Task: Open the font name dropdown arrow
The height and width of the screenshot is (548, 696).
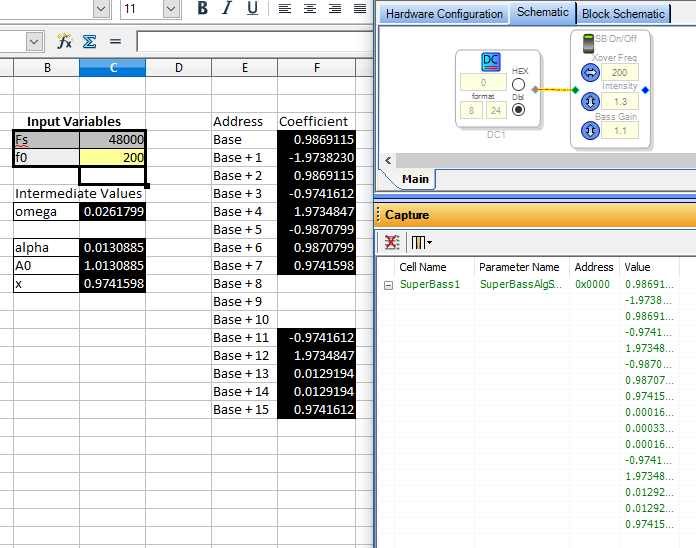Action: [101, 8]
